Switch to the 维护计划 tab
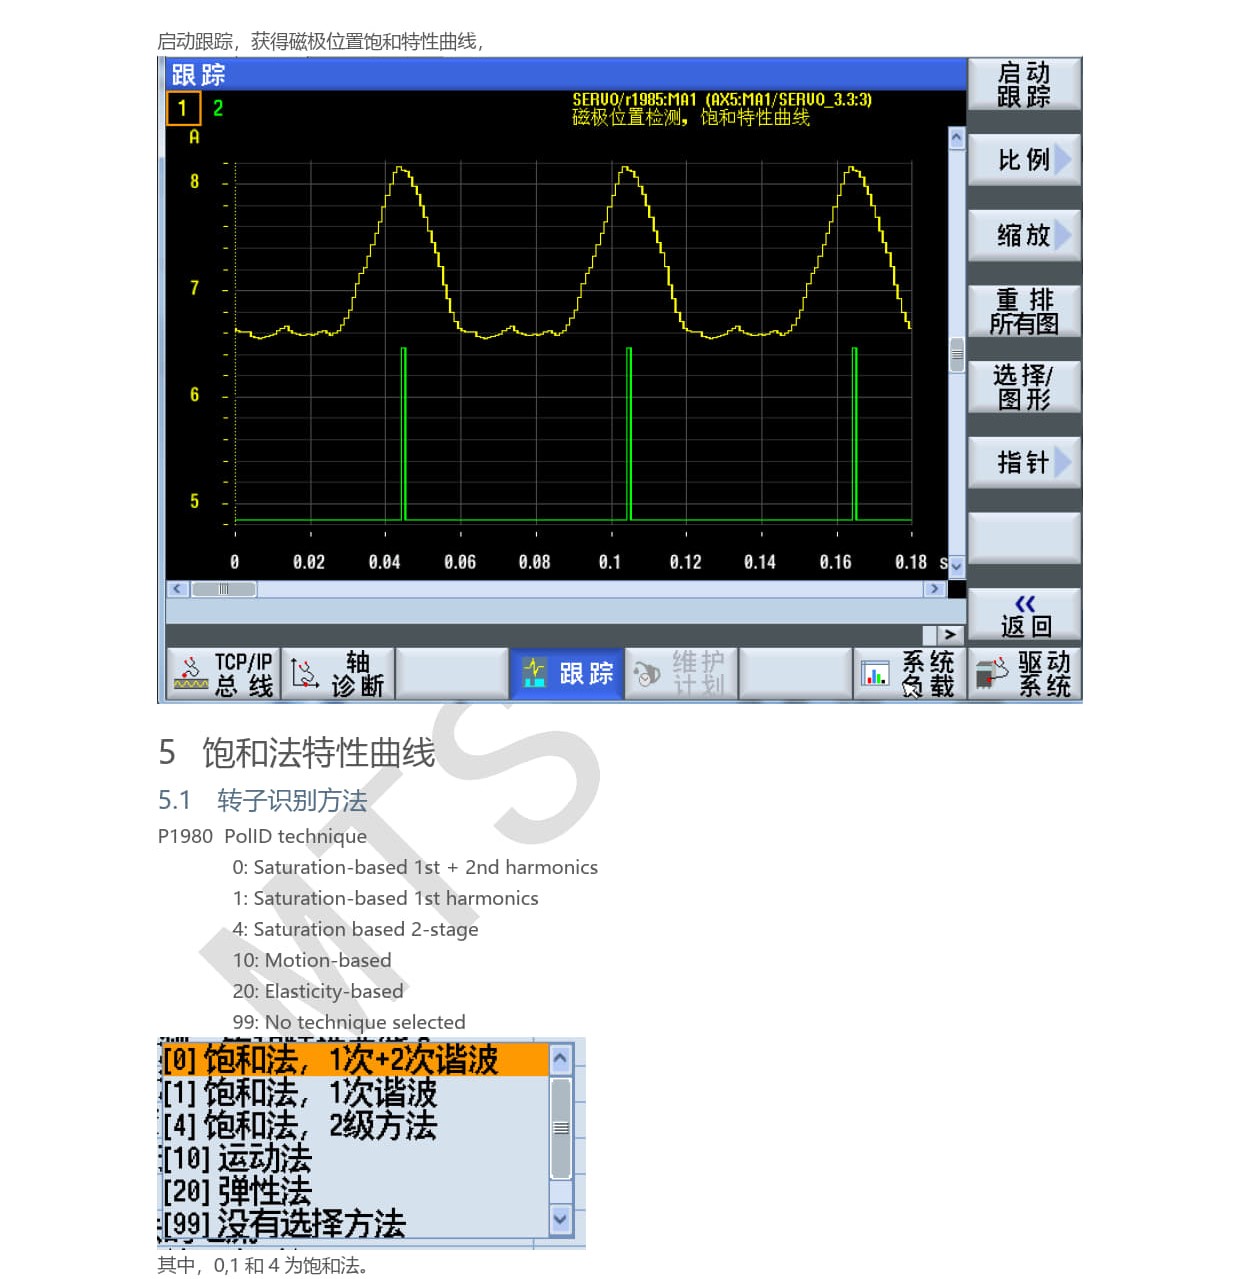The image size is (1240, 1279). pyautogui.click(x=681, y=673)
